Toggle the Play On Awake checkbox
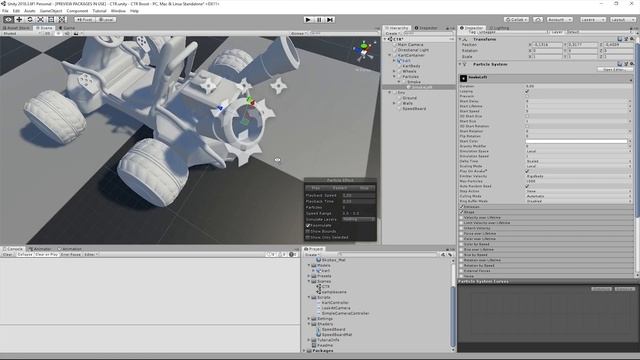The image size is (640, 360). [527, 171]
